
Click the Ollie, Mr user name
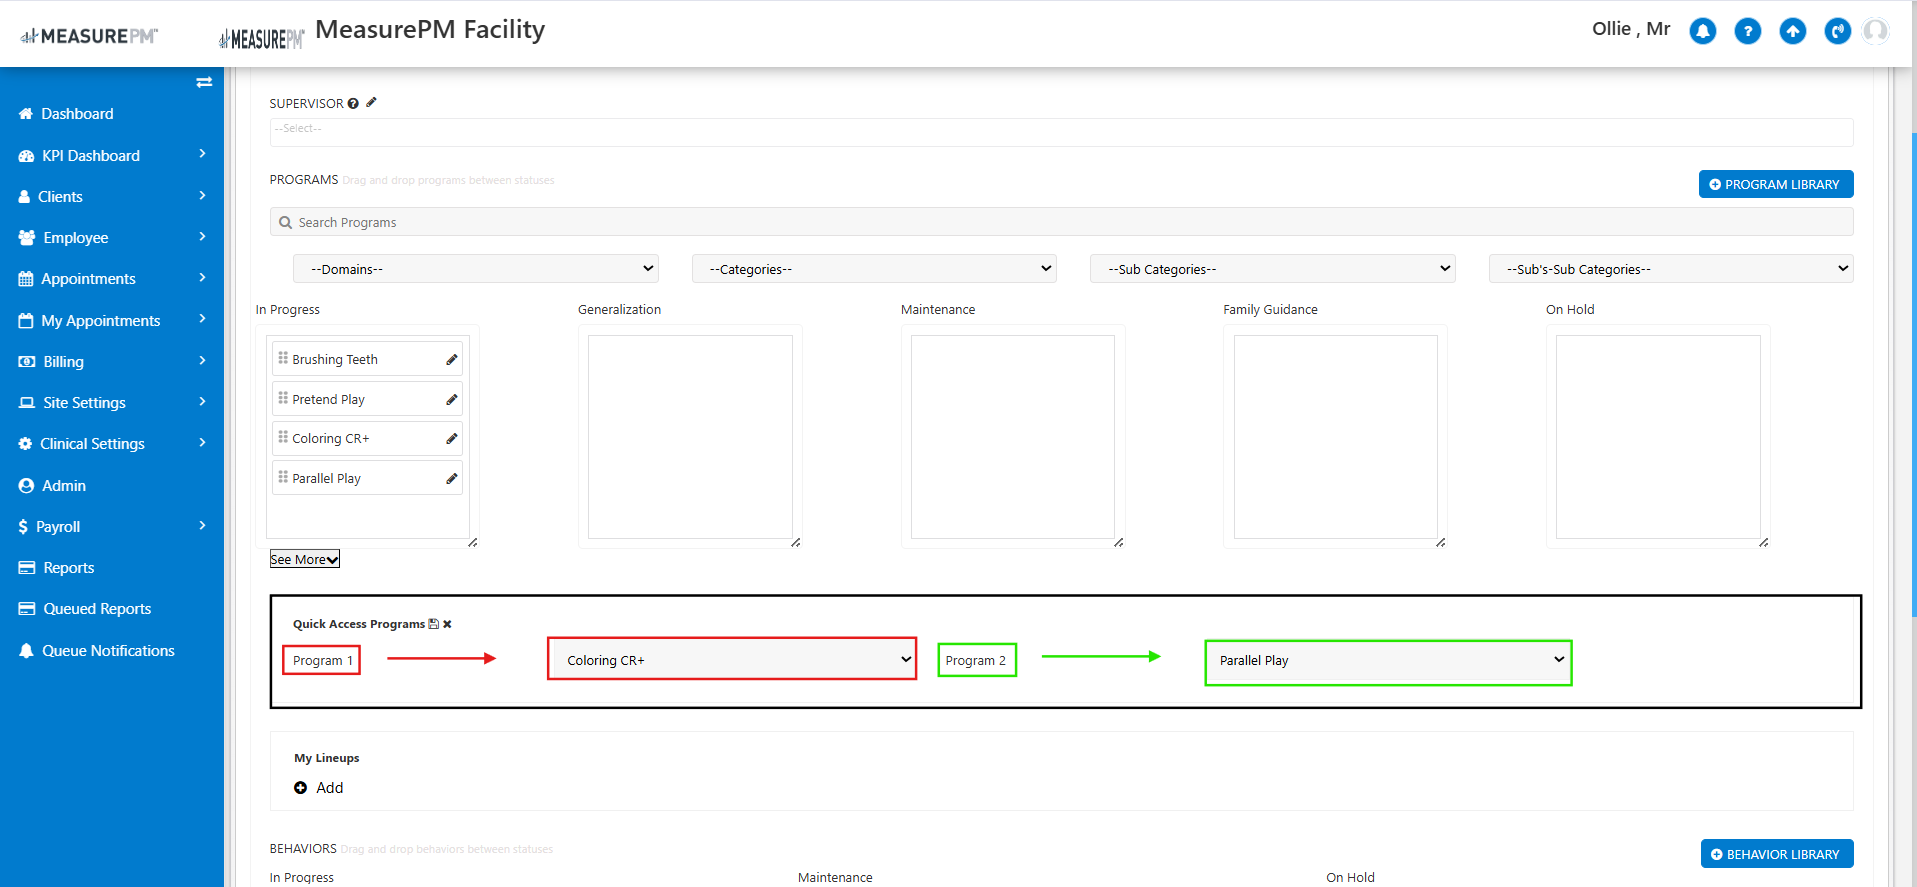tap(1631, 29)
